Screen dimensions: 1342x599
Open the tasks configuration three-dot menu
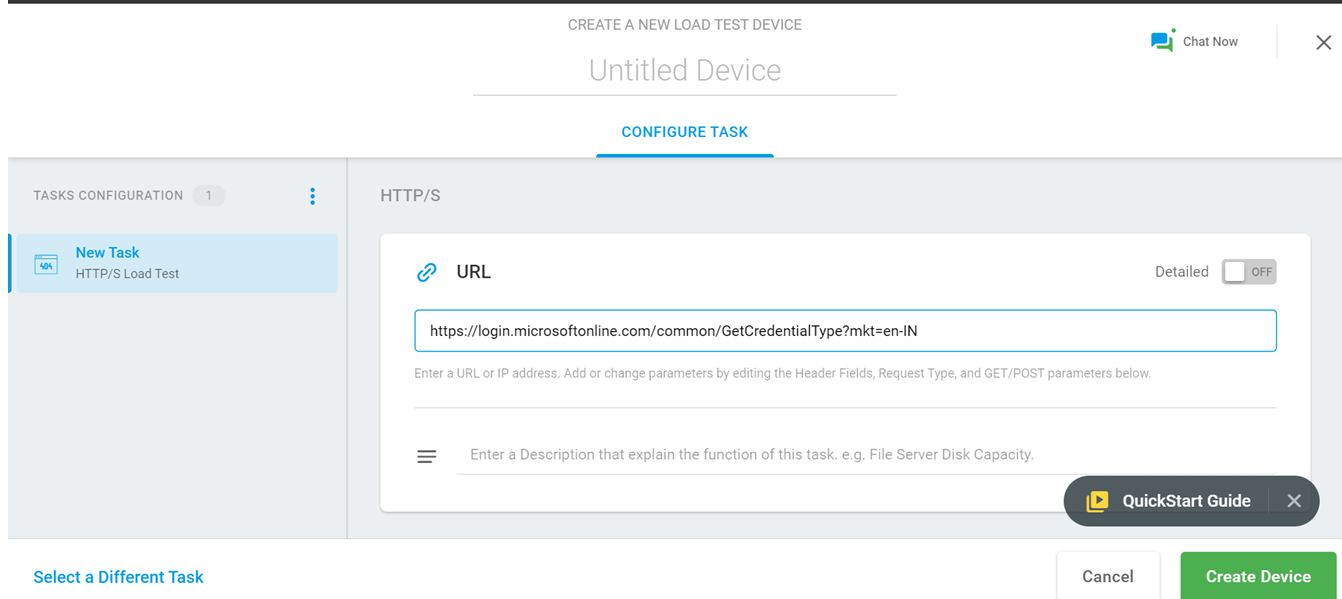[x=312, y=196]
